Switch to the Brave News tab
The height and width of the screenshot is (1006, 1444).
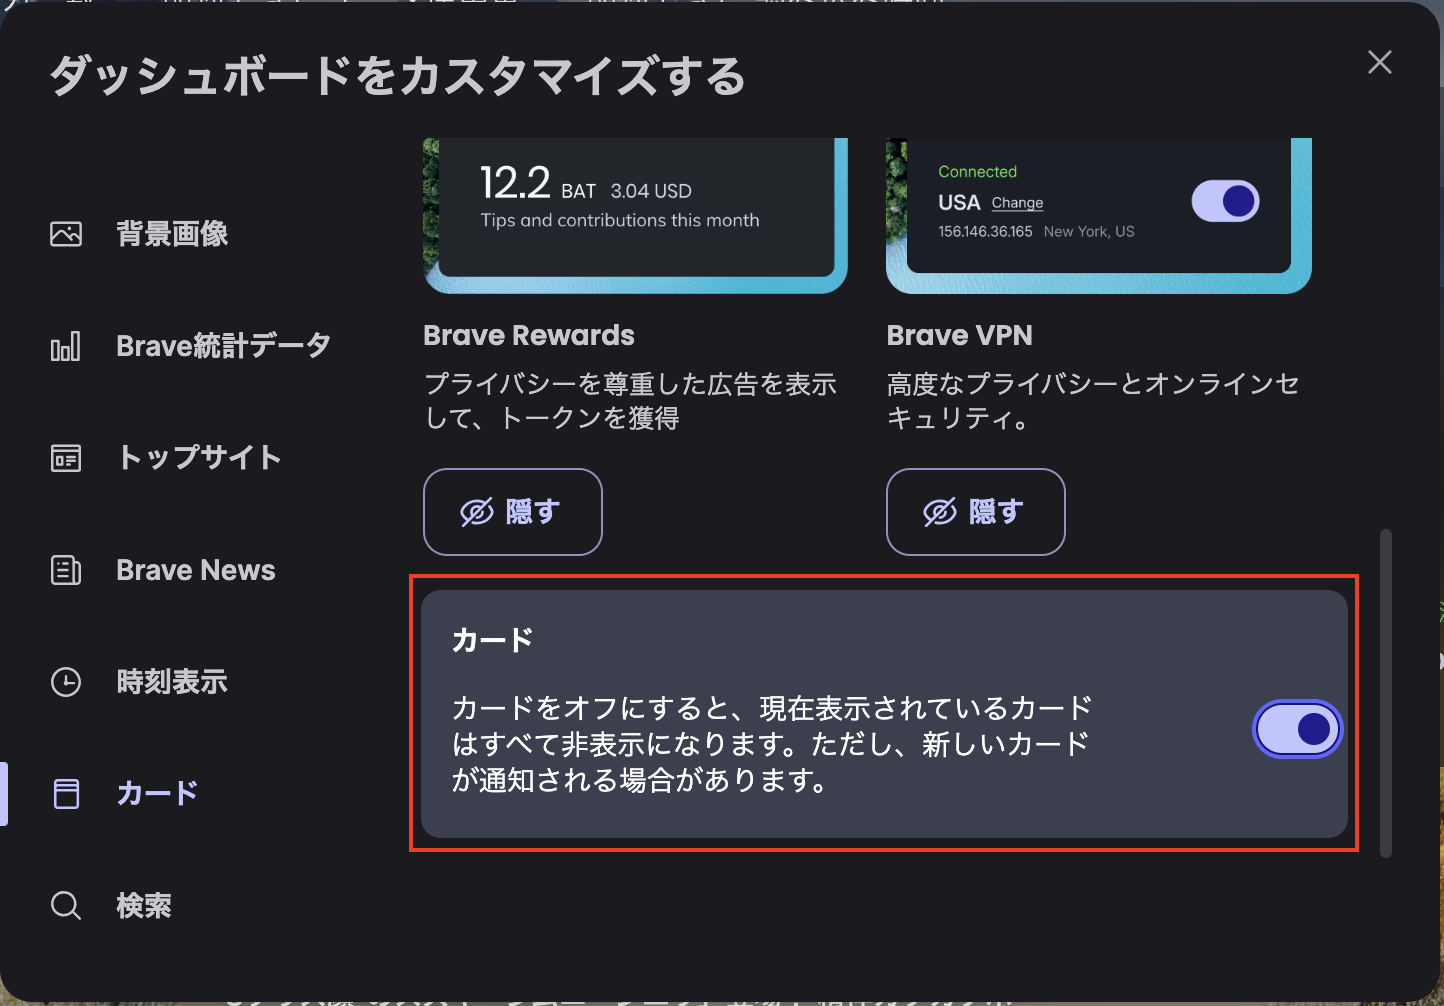click(196, 570)
